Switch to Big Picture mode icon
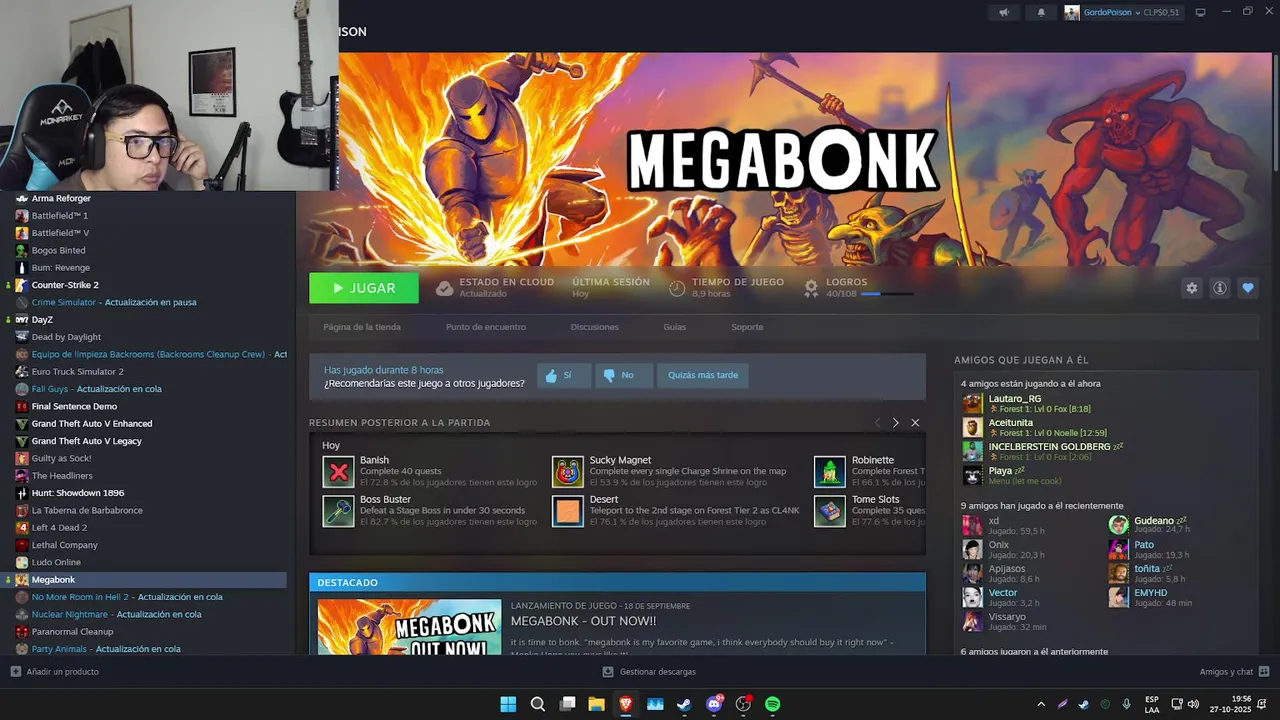Image resolution: width=1280 pixels, height=720 pixels. [x=1200, y=12]
